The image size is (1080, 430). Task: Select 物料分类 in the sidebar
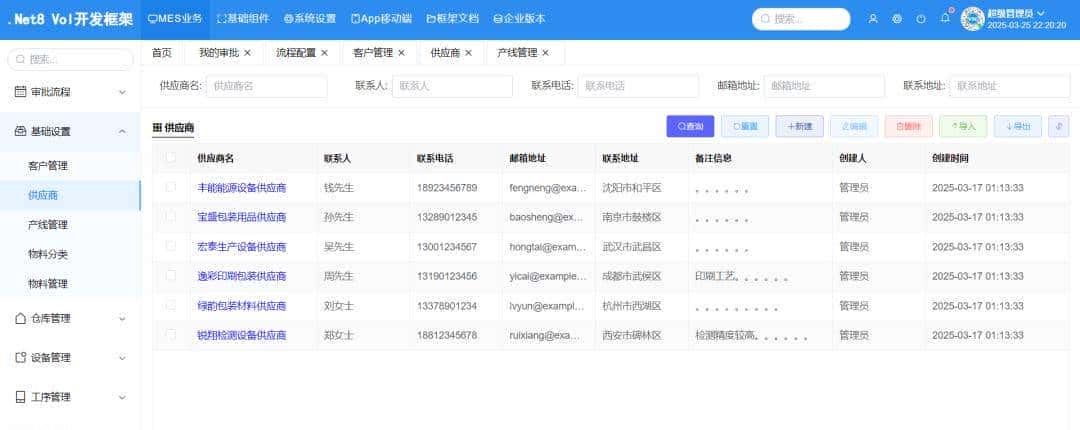click(x=48, y=254)
